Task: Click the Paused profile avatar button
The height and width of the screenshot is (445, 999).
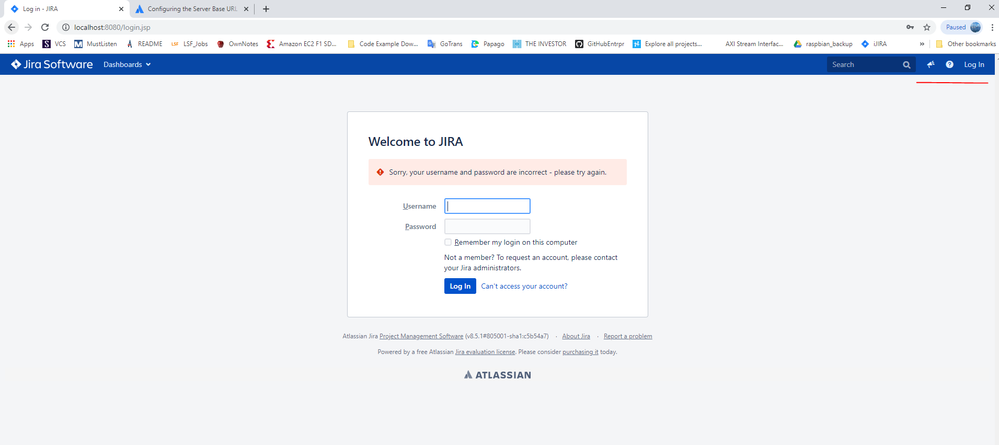Action: click(963, 27)
